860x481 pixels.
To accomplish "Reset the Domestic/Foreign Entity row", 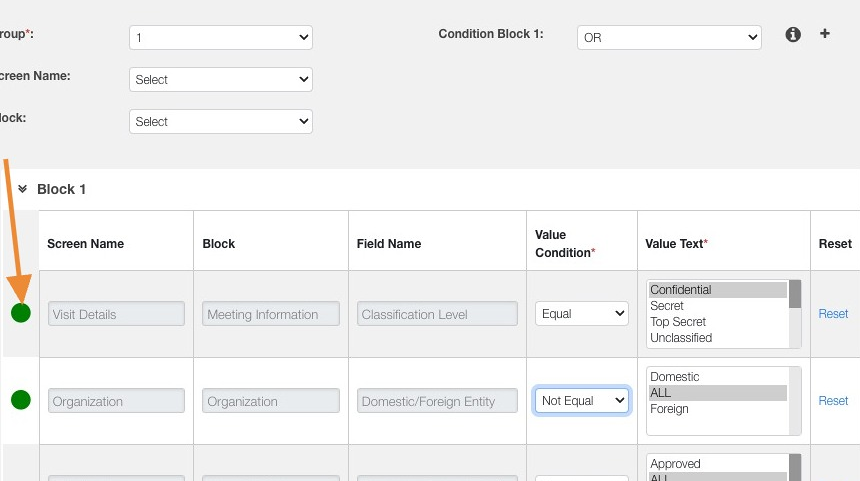I will tap(833, 400).
